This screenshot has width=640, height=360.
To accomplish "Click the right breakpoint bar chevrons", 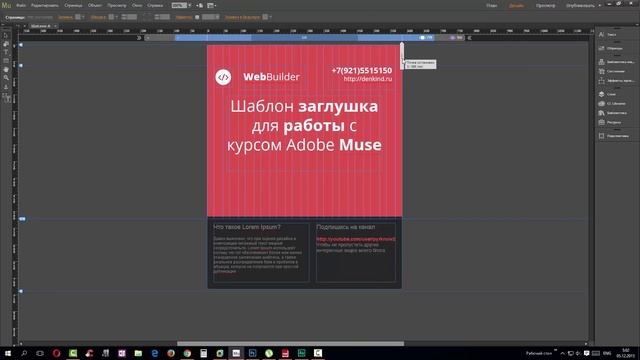I will pos(469,38).
